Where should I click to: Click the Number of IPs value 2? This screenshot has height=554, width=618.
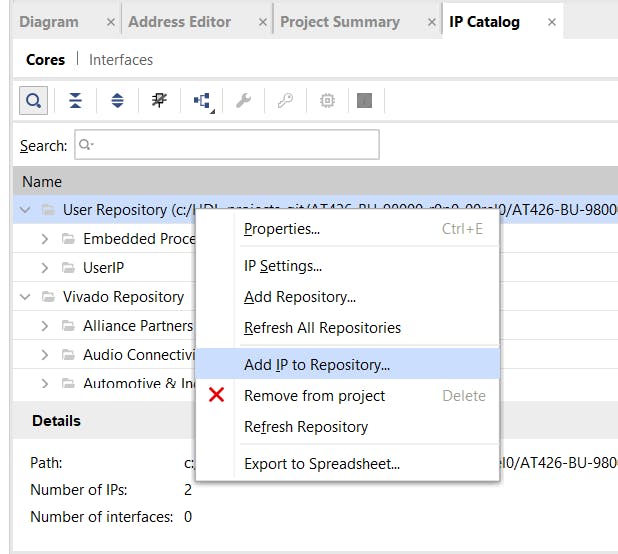click(188, 490)
